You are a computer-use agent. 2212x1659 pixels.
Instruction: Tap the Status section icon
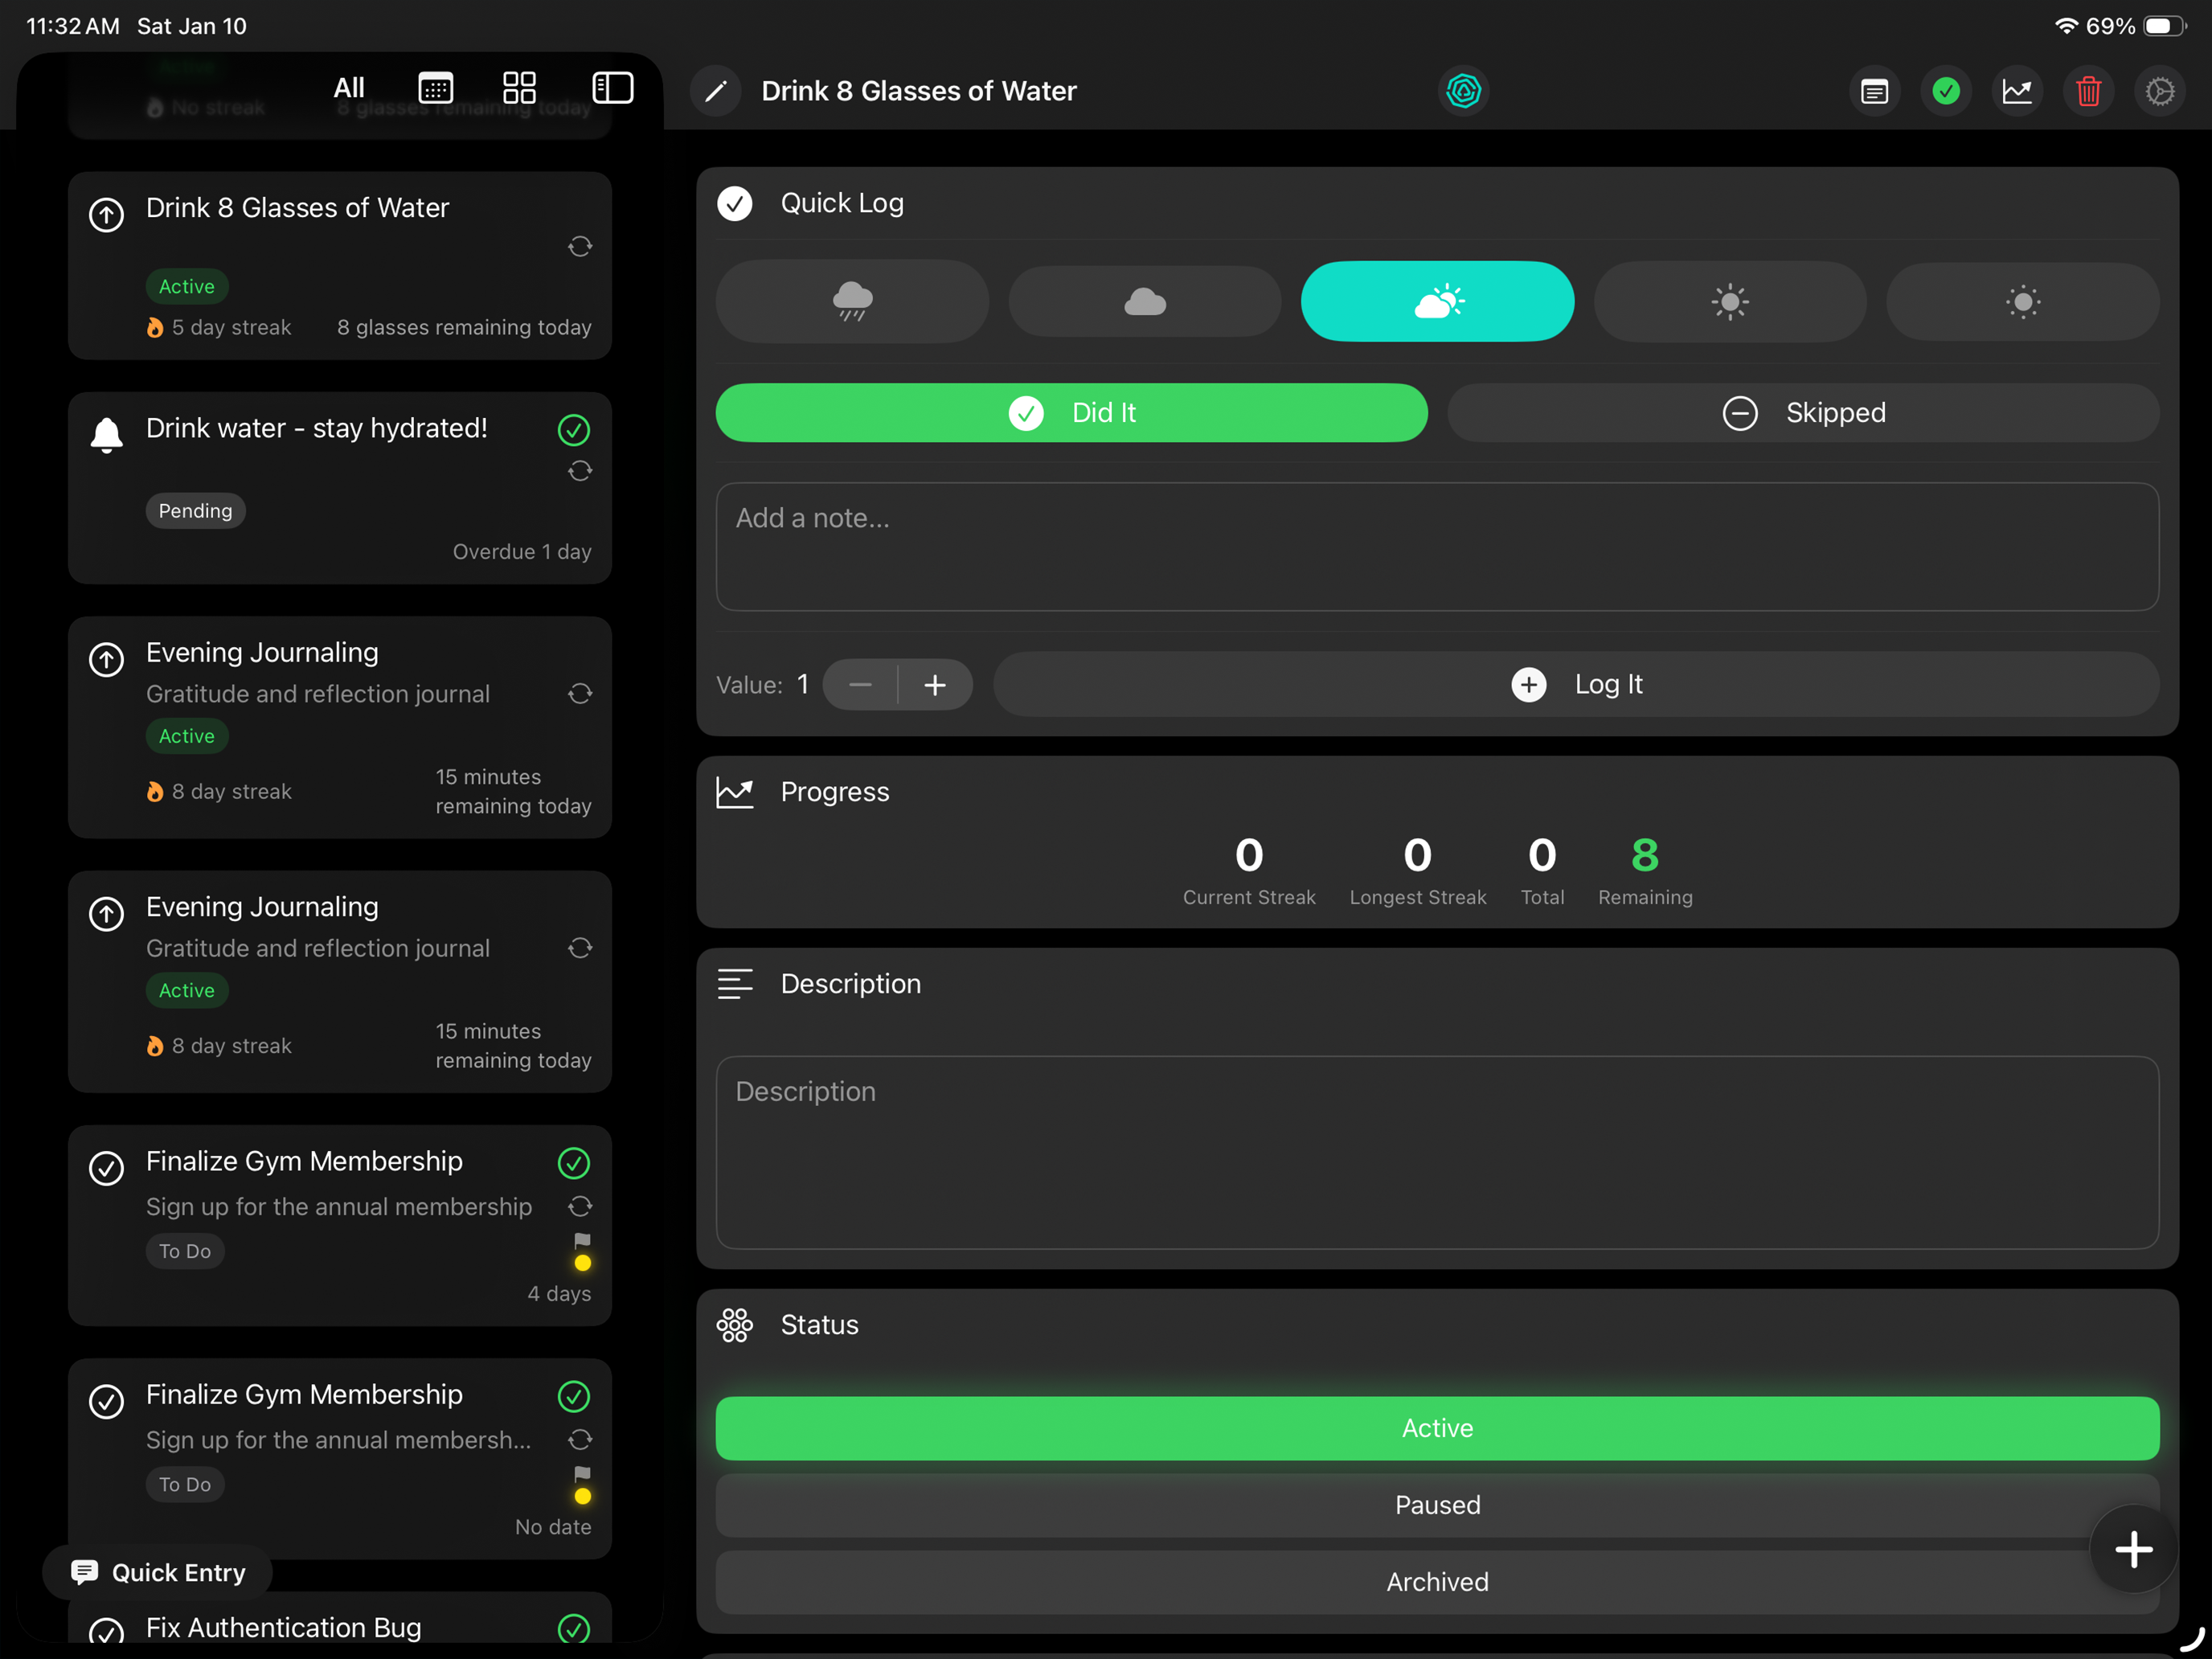tap(735, 1325)
